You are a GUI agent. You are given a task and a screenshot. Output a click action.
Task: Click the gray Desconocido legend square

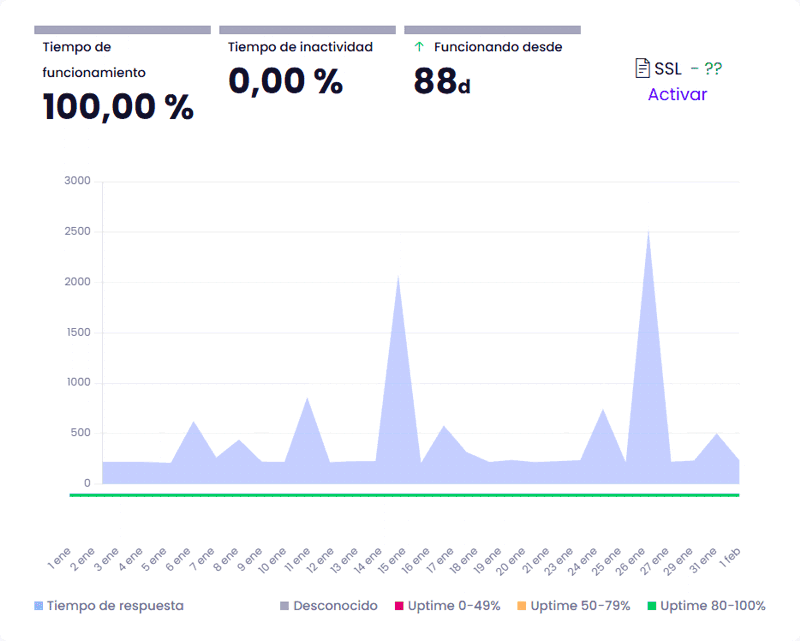[x=285, y=606]
